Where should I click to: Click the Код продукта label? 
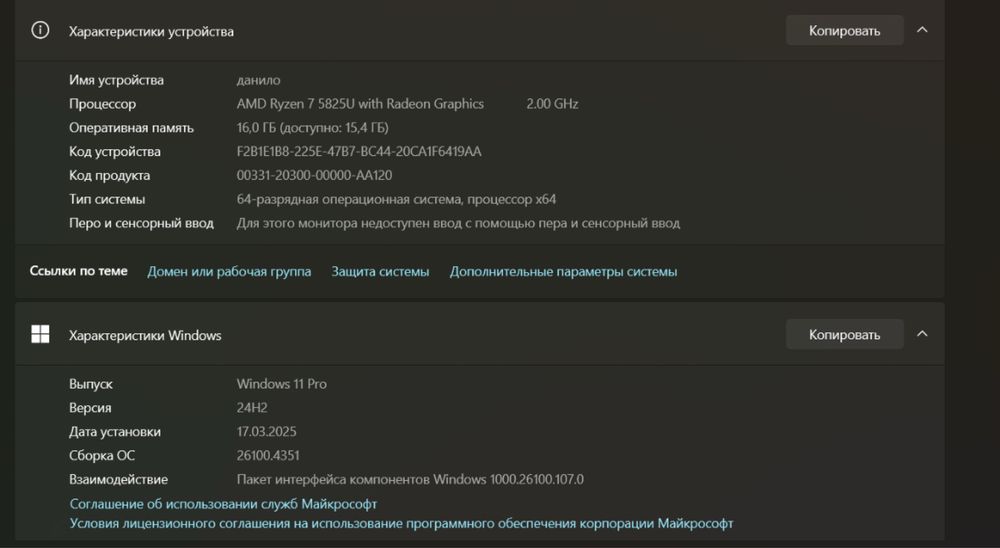tap(110, 175)
